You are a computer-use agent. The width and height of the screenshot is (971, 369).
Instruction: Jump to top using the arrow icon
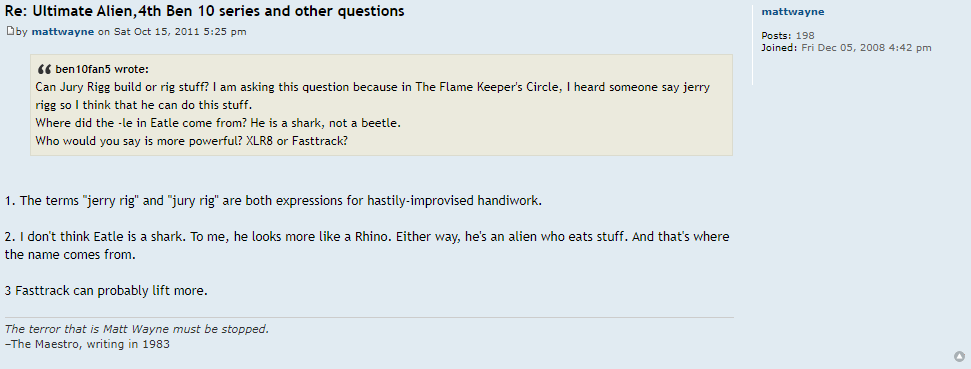(x=959, y=357)
